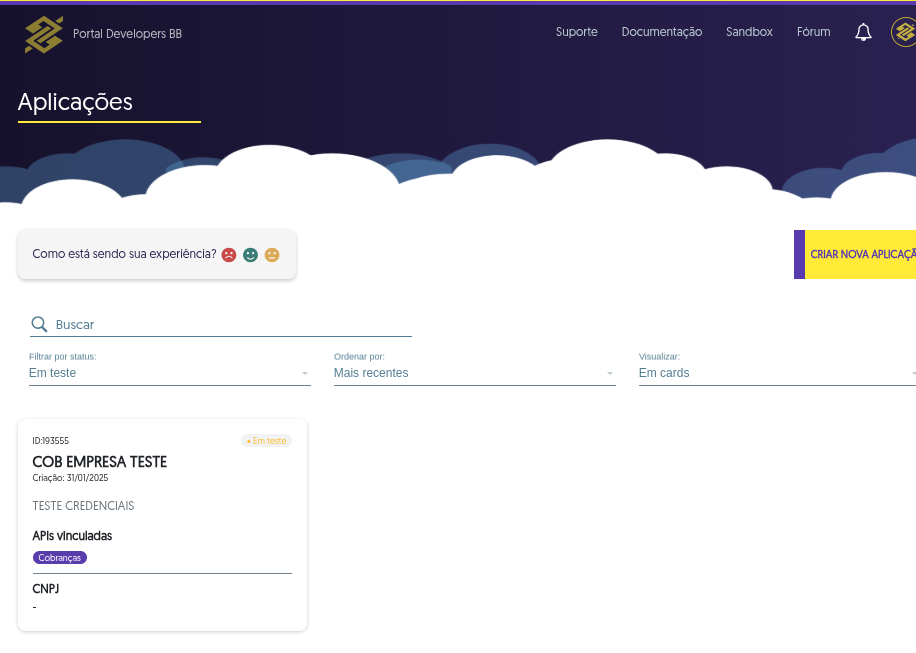Open the user profile avatar icon
The height and width of the screenshot is (653, 916).
904,32
